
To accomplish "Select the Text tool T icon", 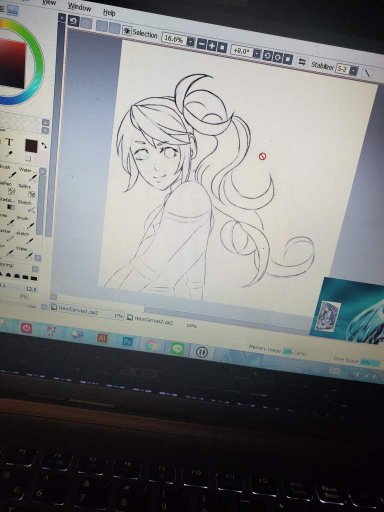I will tap(9, 143).
